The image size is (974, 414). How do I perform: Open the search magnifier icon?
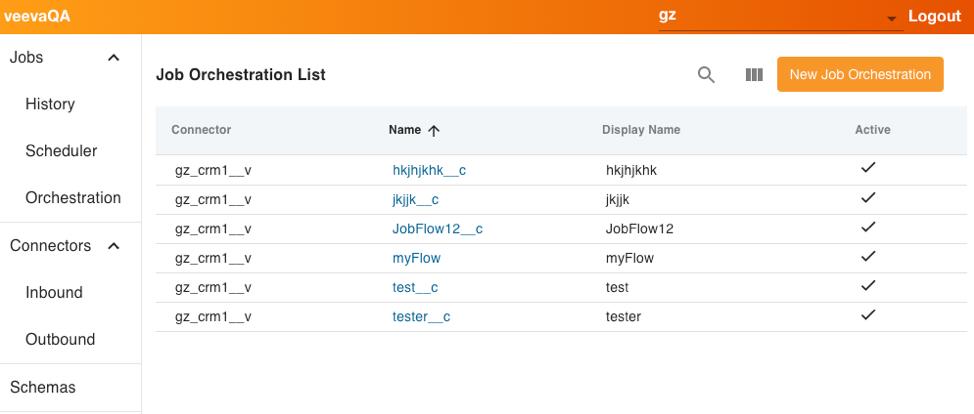pos(706,75)
